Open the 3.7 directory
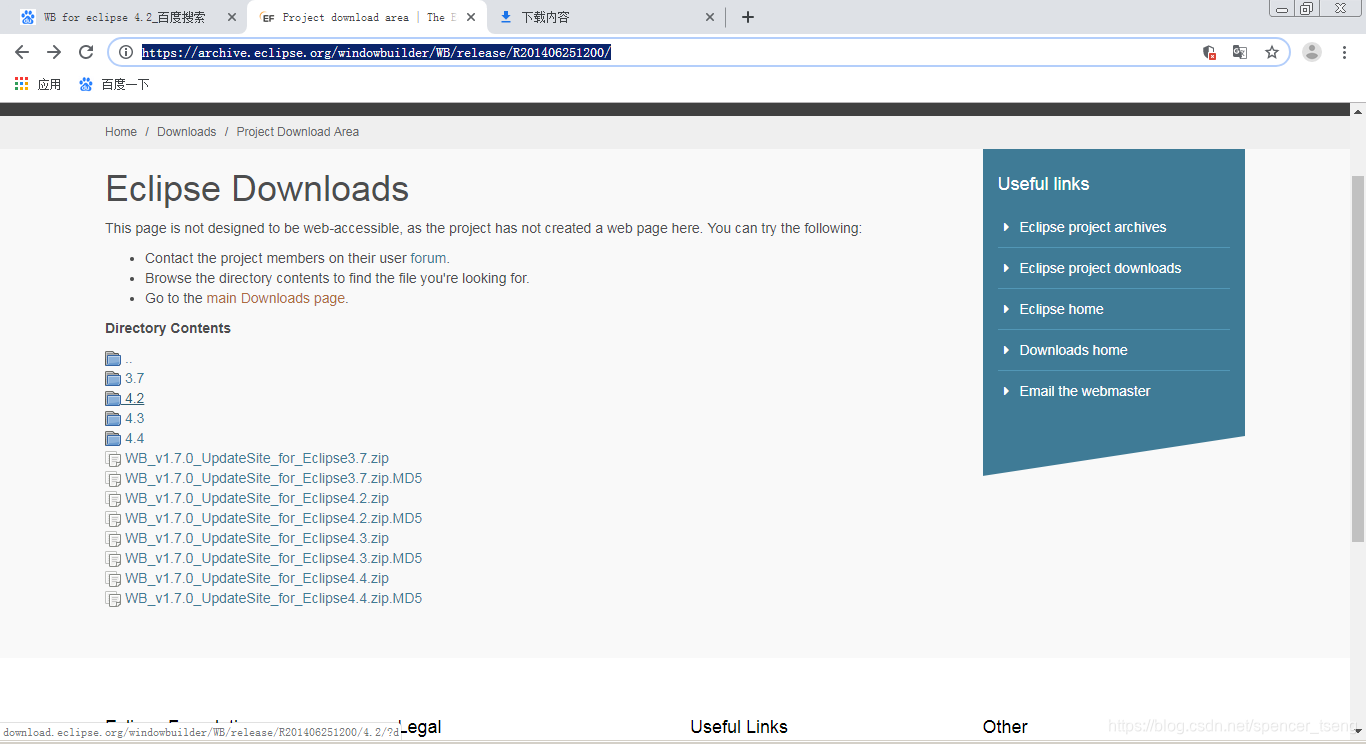The height and width of the screenshot is (744, 1366). tap(134, 379)
